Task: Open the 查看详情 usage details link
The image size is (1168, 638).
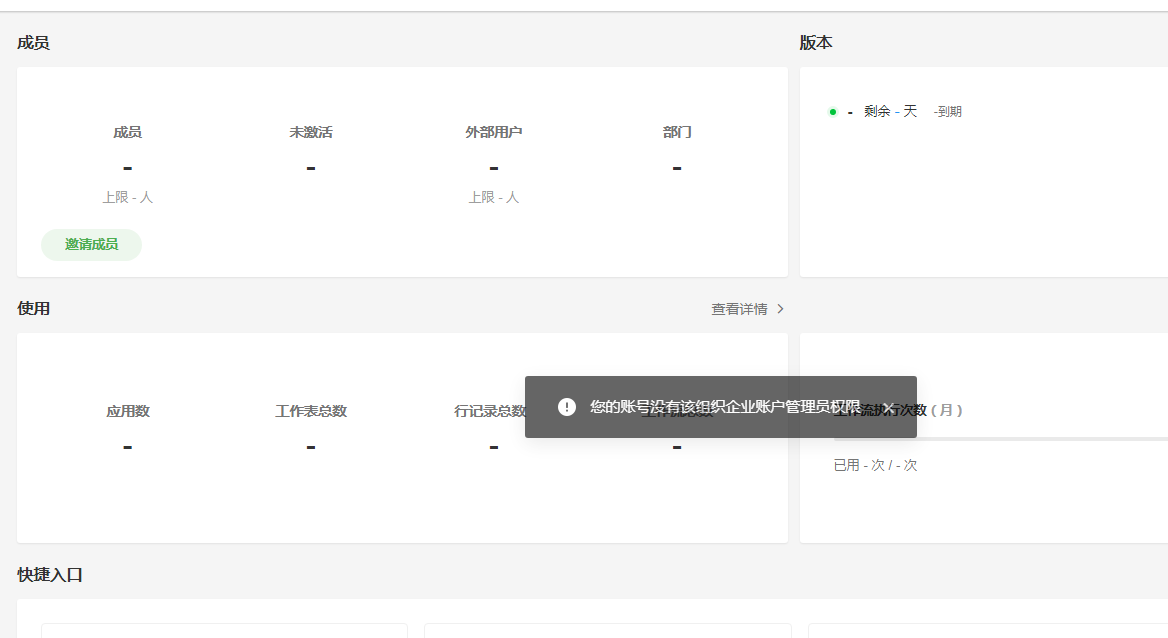Action: pos(740,310)
